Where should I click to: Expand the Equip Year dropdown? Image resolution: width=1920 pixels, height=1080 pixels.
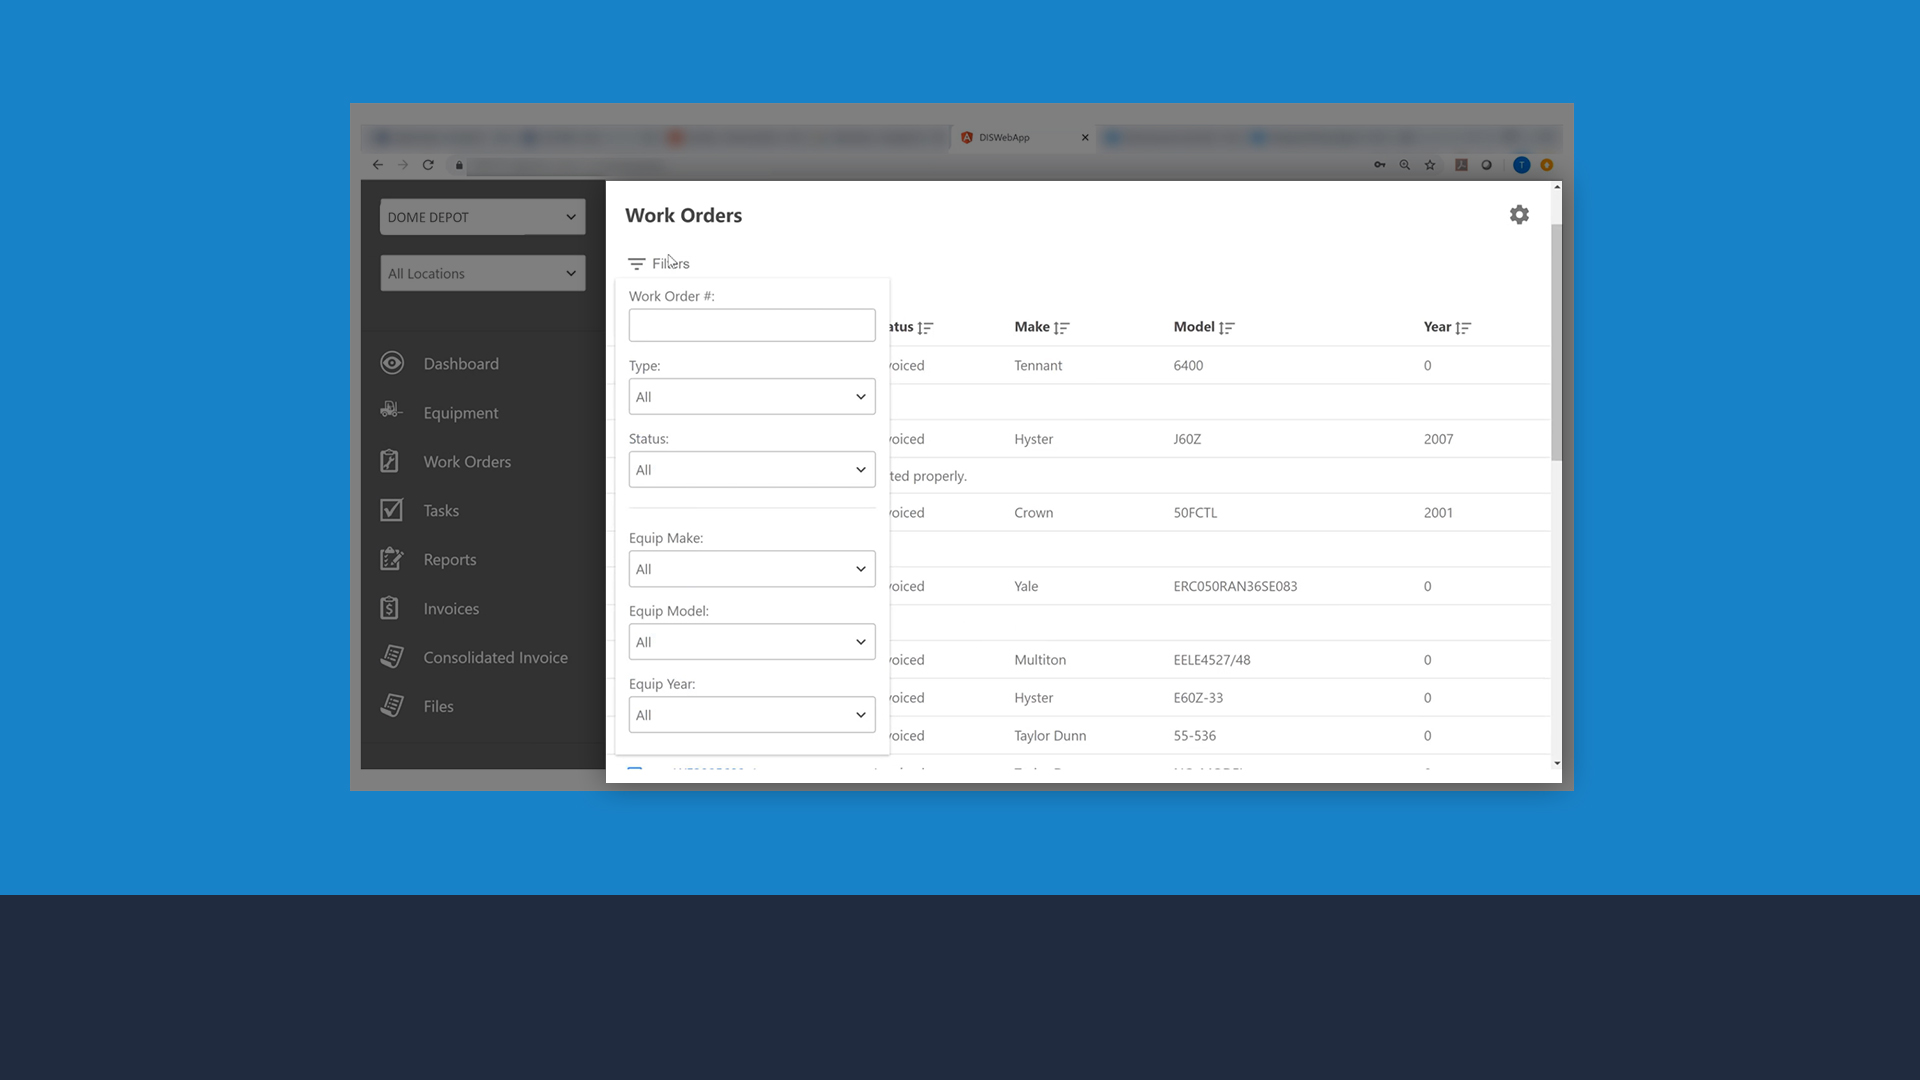click(752, 715)
